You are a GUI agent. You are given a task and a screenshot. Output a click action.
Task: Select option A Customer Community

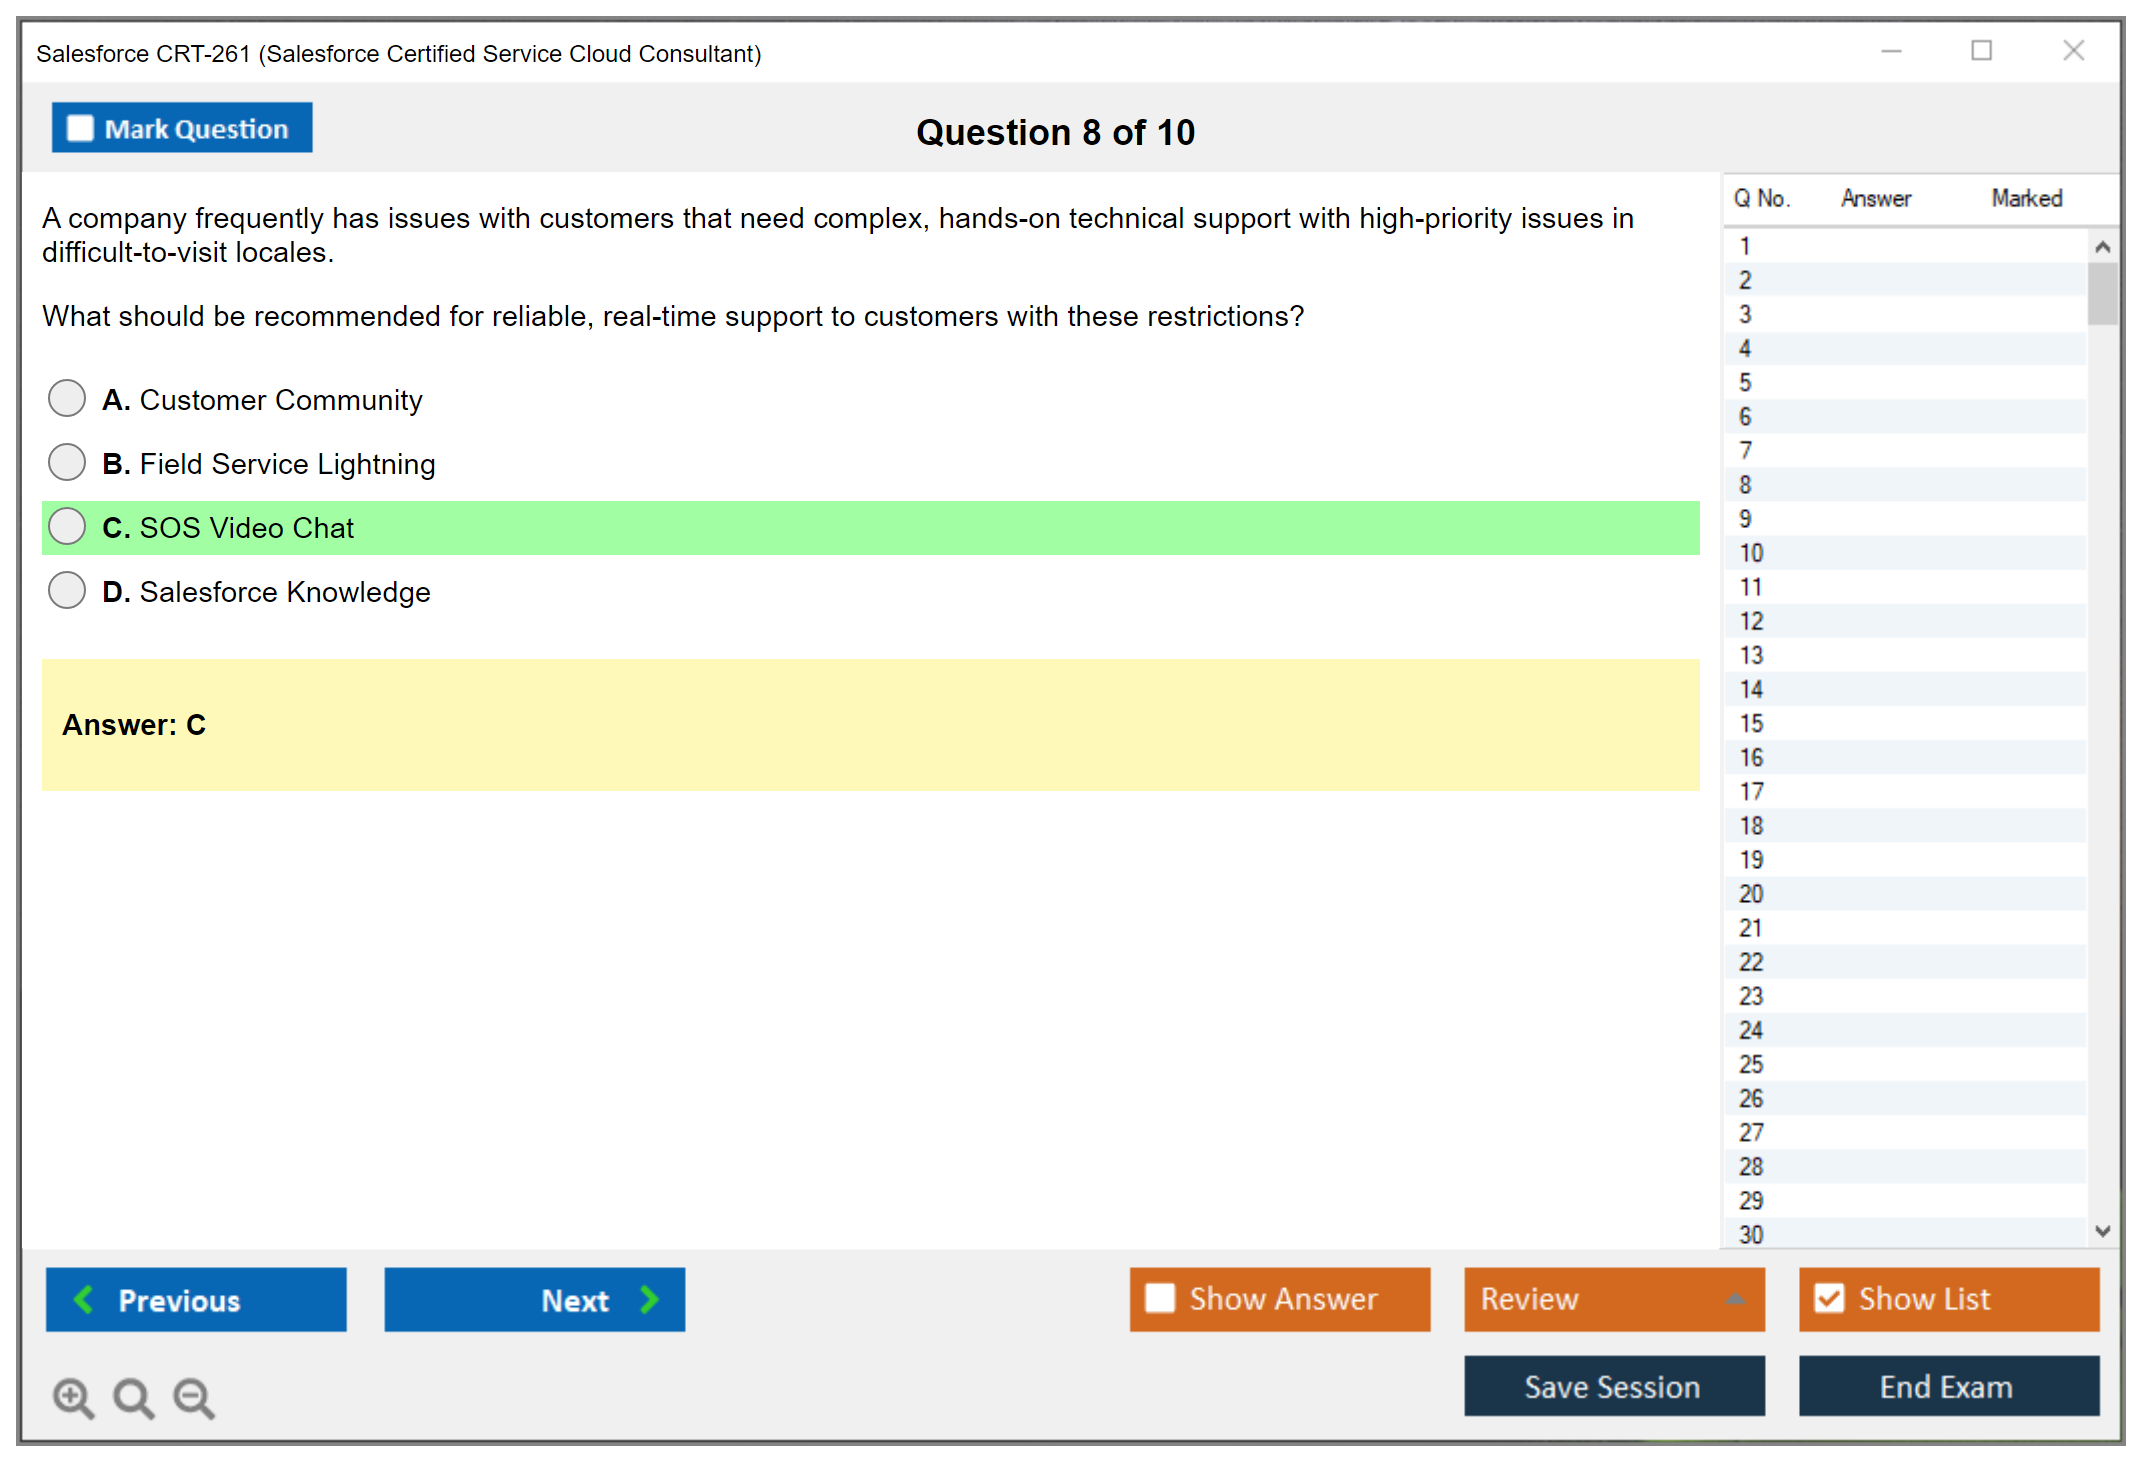pyautogui.click(x=67, y=398)
